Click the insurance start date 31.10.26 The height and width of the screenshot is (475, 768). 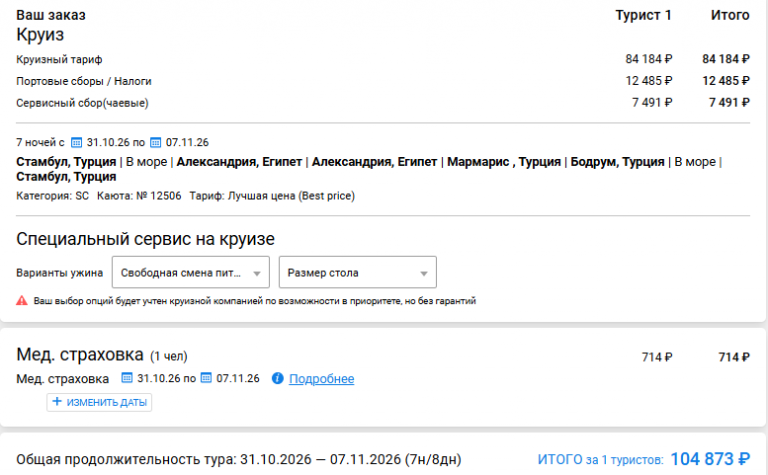click(x=159, y=378)
